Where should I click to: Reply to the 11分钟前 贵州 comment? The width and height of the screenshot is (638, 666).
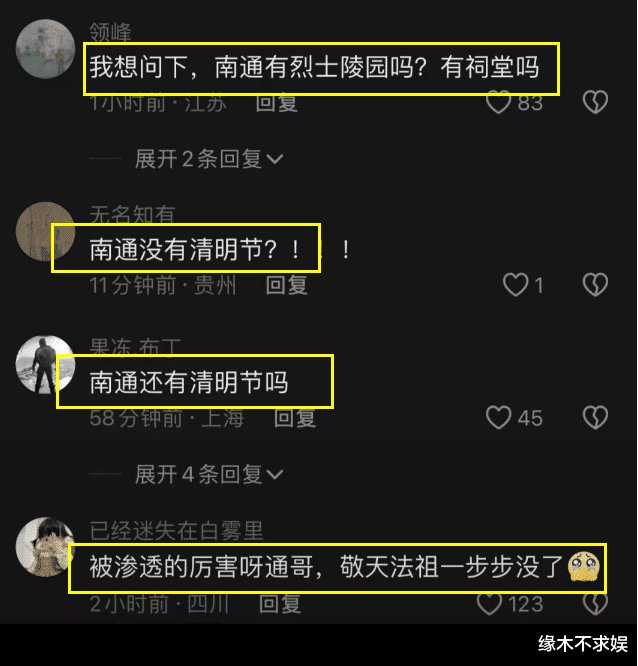(287, 285)
